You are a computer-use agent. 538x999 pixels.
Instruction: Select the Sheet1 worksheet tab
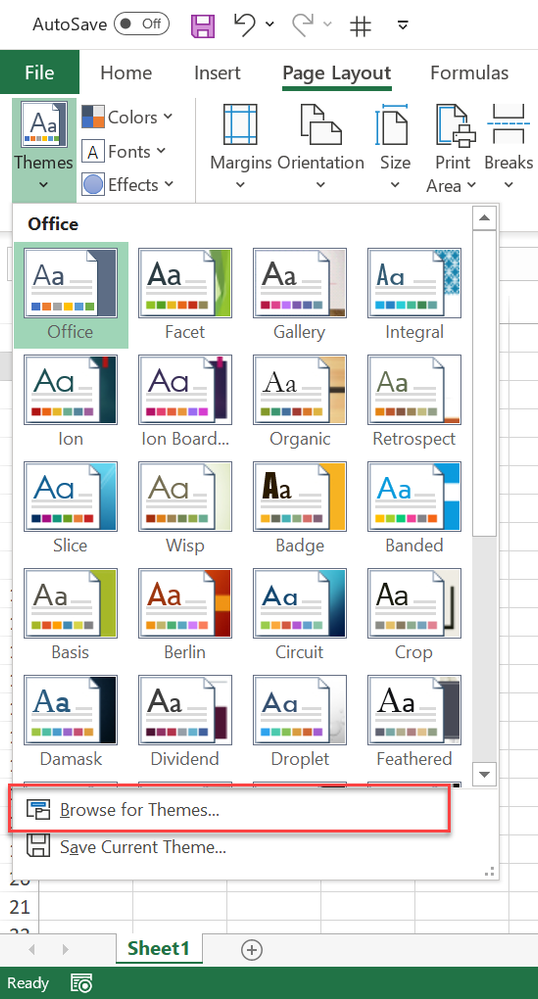click(x=159, y=948)
